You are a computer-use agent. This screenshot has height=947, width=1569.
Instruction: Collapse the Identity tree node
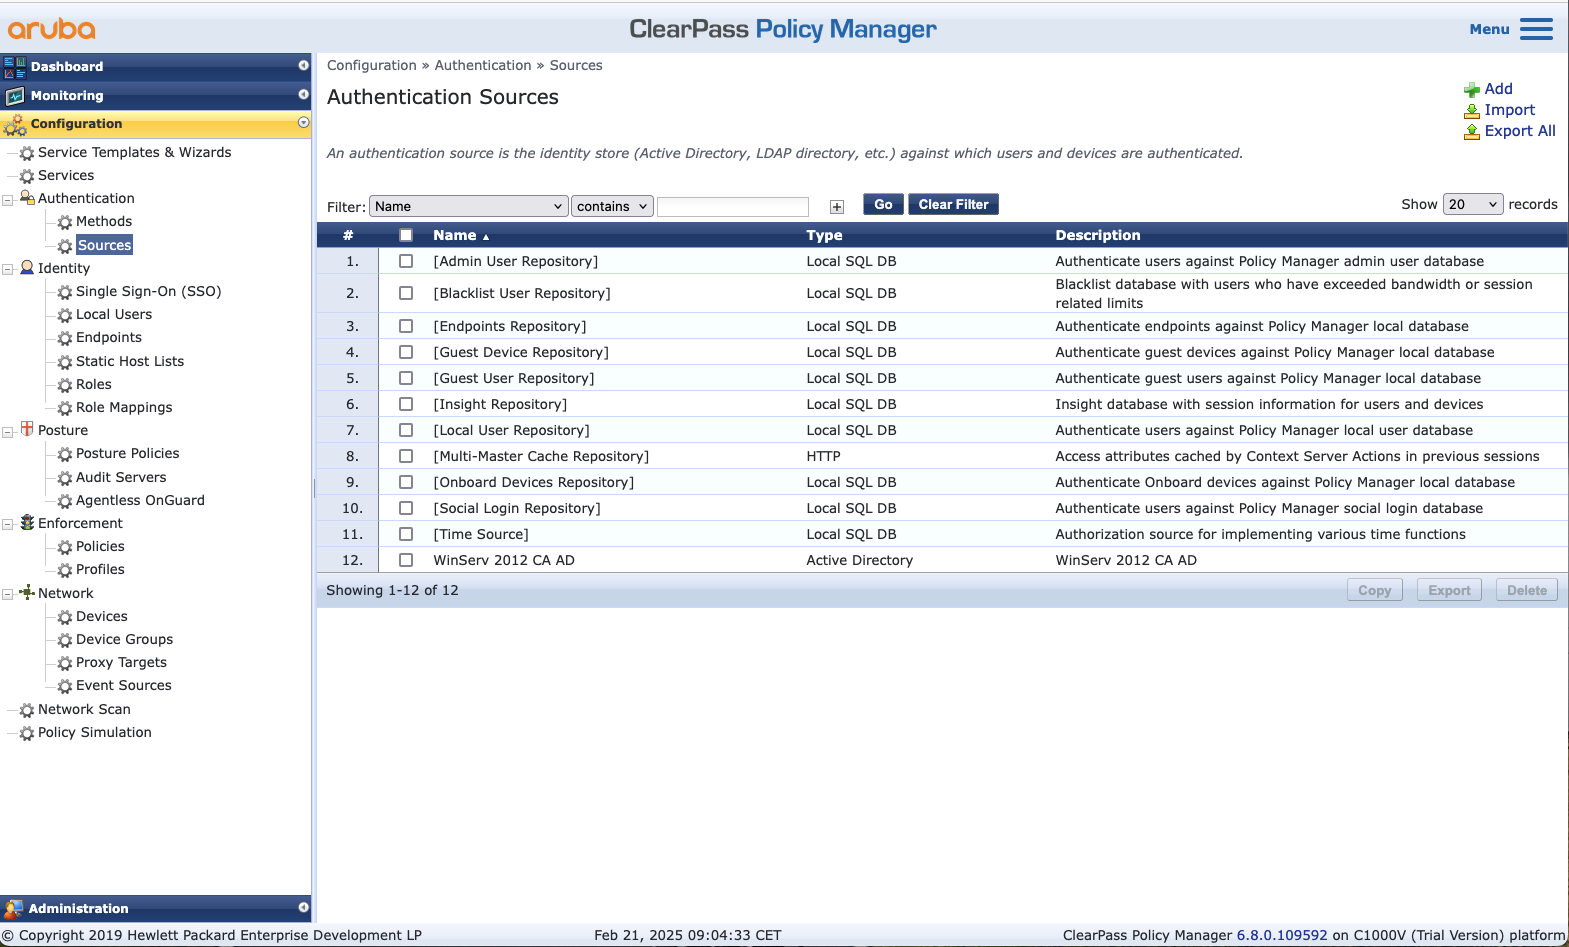pyautogui.click(x=8, y=269)
